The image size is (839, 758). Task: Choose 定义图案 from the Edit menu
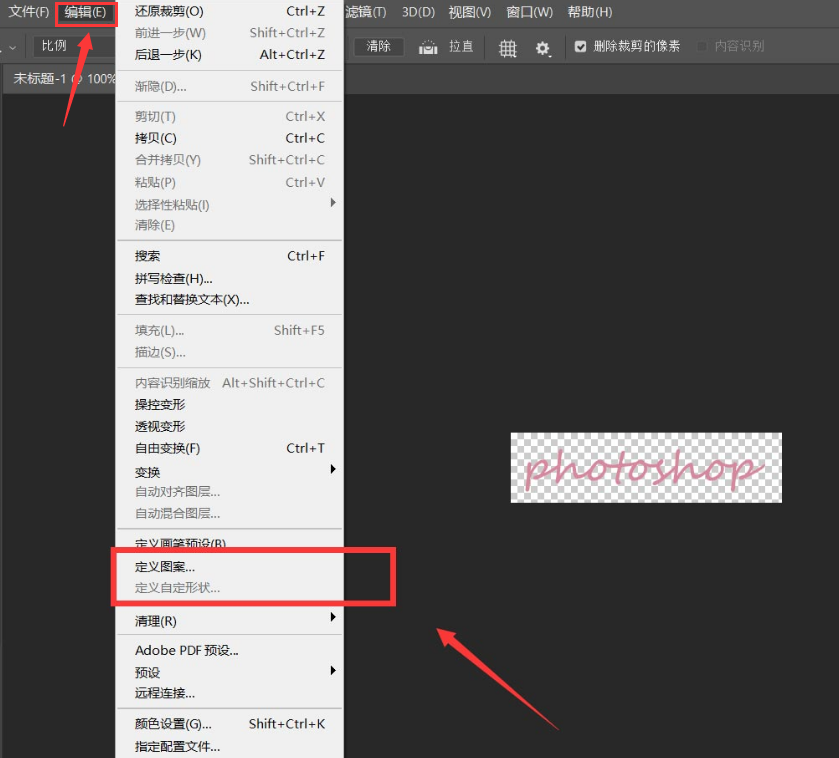(x=161, y=568)
